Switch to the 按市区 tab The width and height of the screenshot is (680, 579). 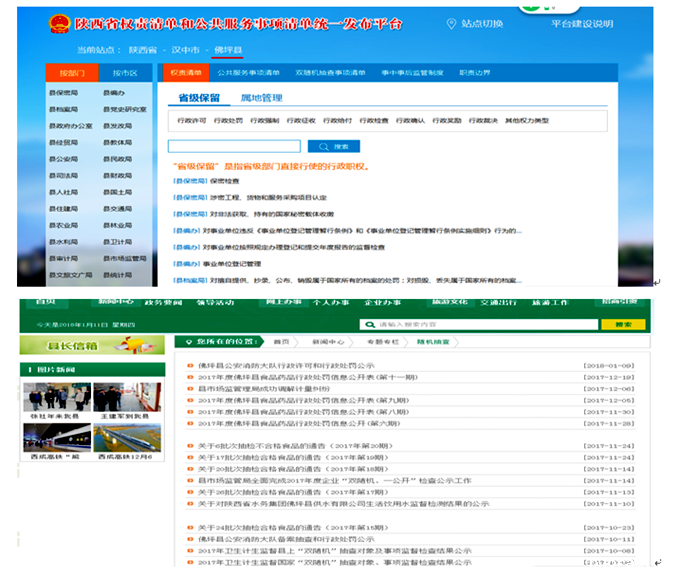pyautogui.click(x=125, y=73)
